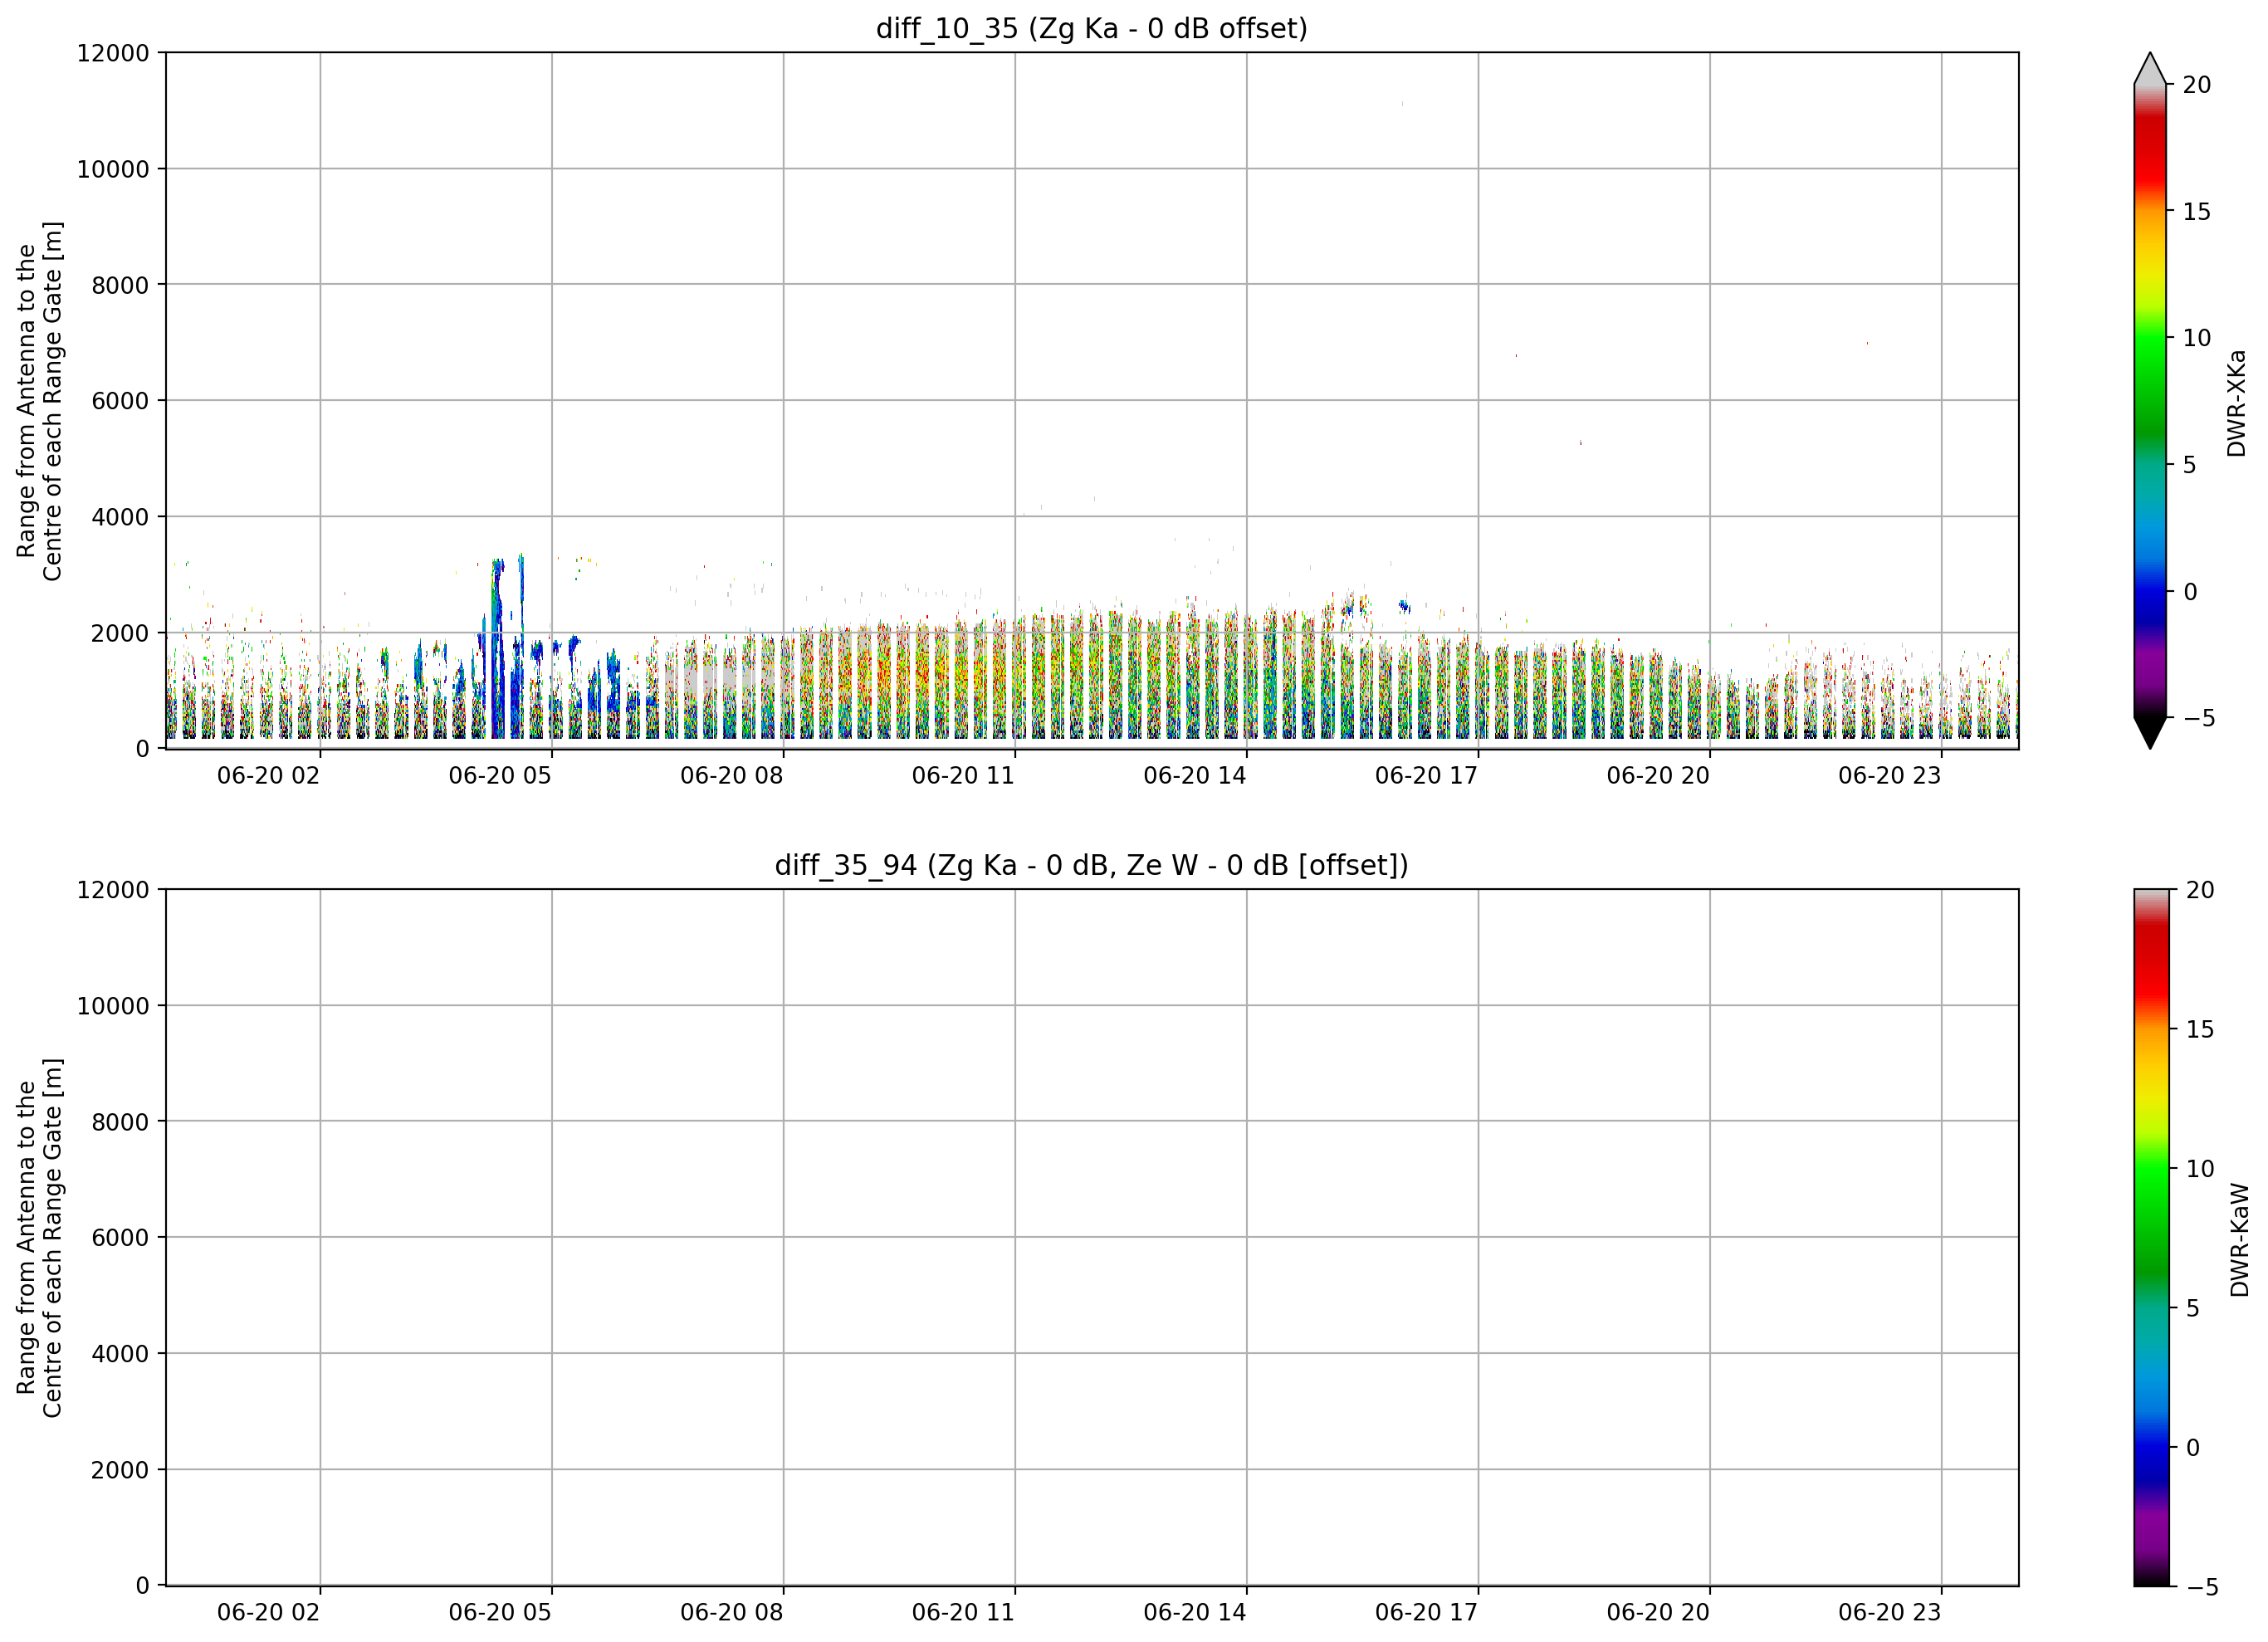Select the DWR-XKa colorbar label
2268x1642 pixels.
2237,403
